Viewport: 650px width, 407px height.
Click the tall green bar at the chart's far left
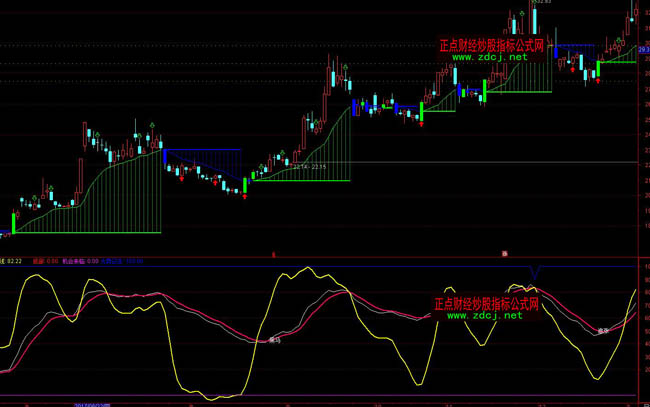(x=14, y=222)
